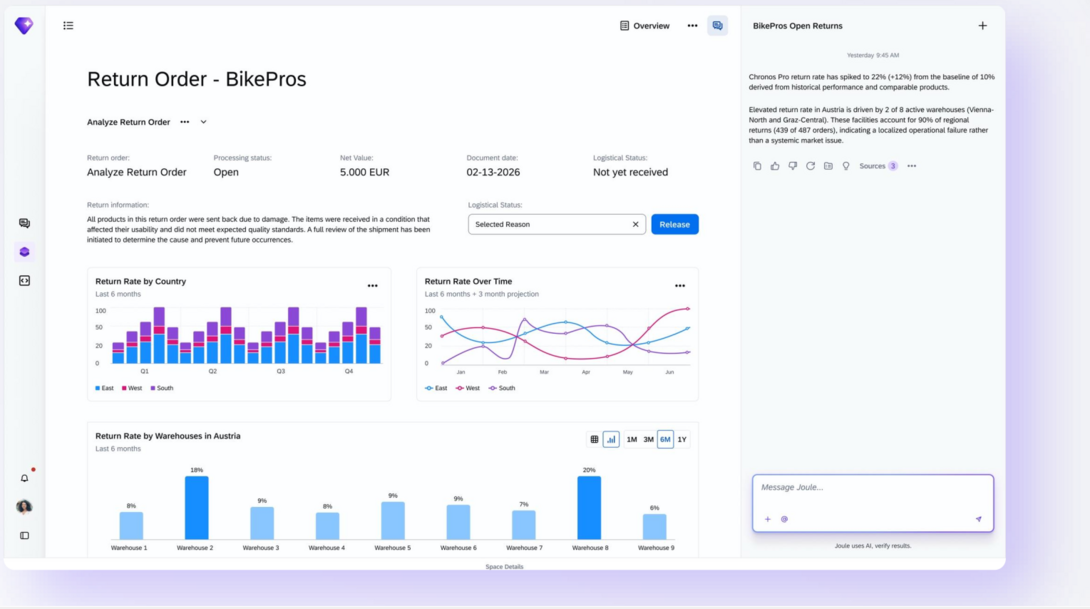Click the purple gem app logo

(24, 26)
